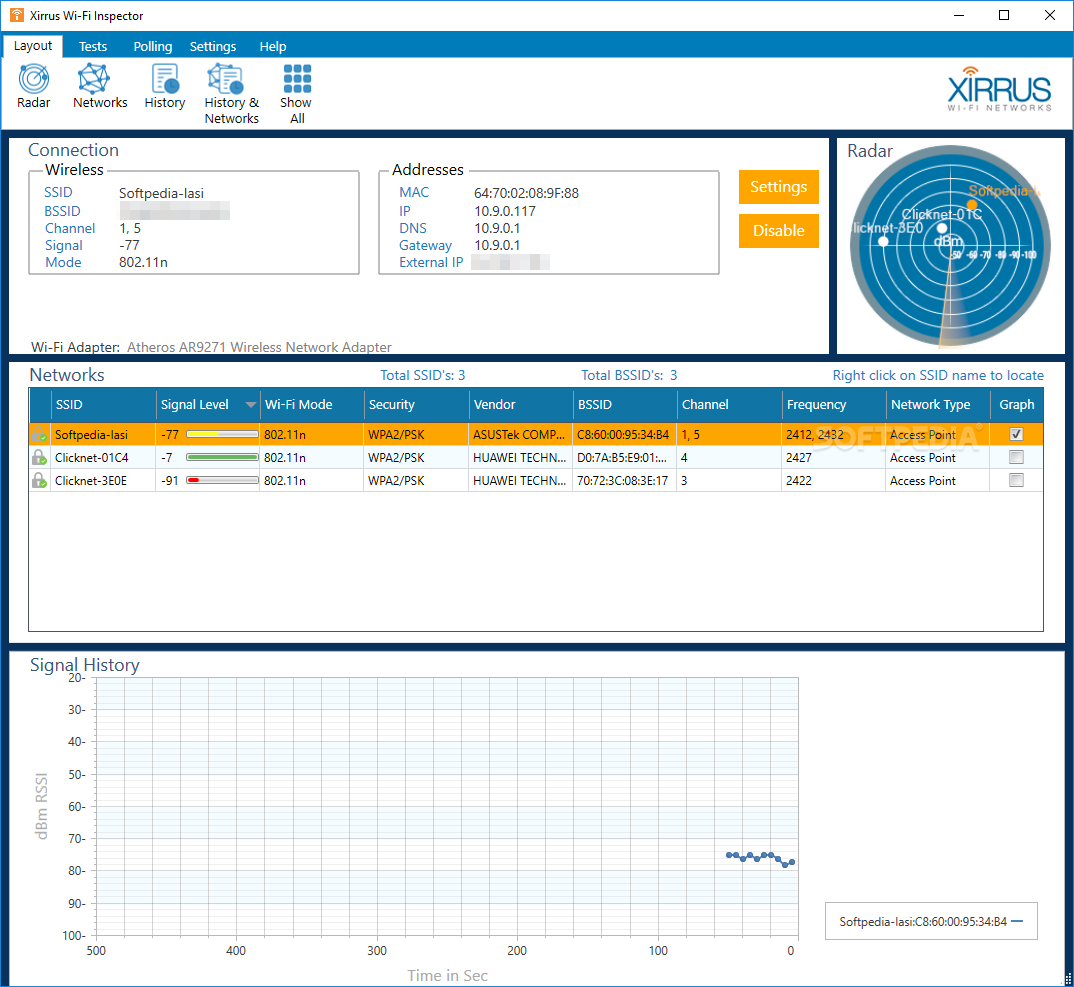Open the Radar layout view
This screenshot has width=1074, height=987.
pos(34,86)
